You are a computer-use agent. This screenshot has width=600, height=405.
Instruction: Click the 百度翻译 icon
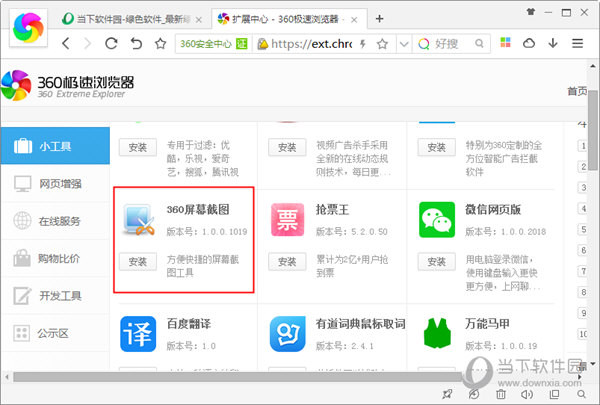click(138, 334)
